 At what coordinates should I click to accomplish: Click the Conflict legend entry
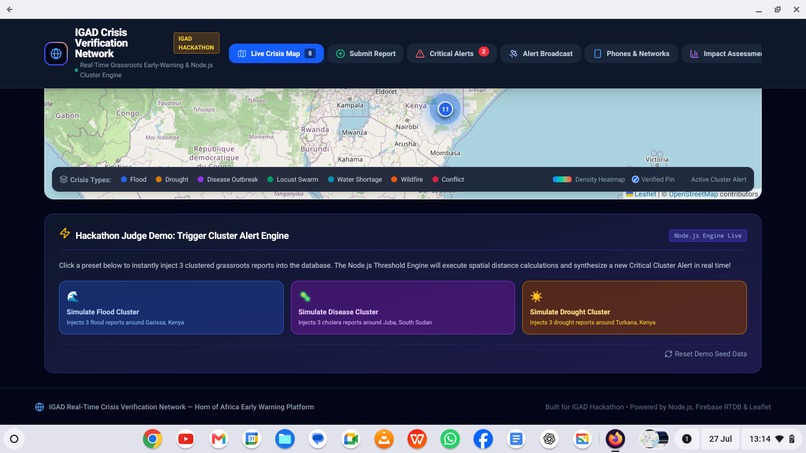click(448, 179)
